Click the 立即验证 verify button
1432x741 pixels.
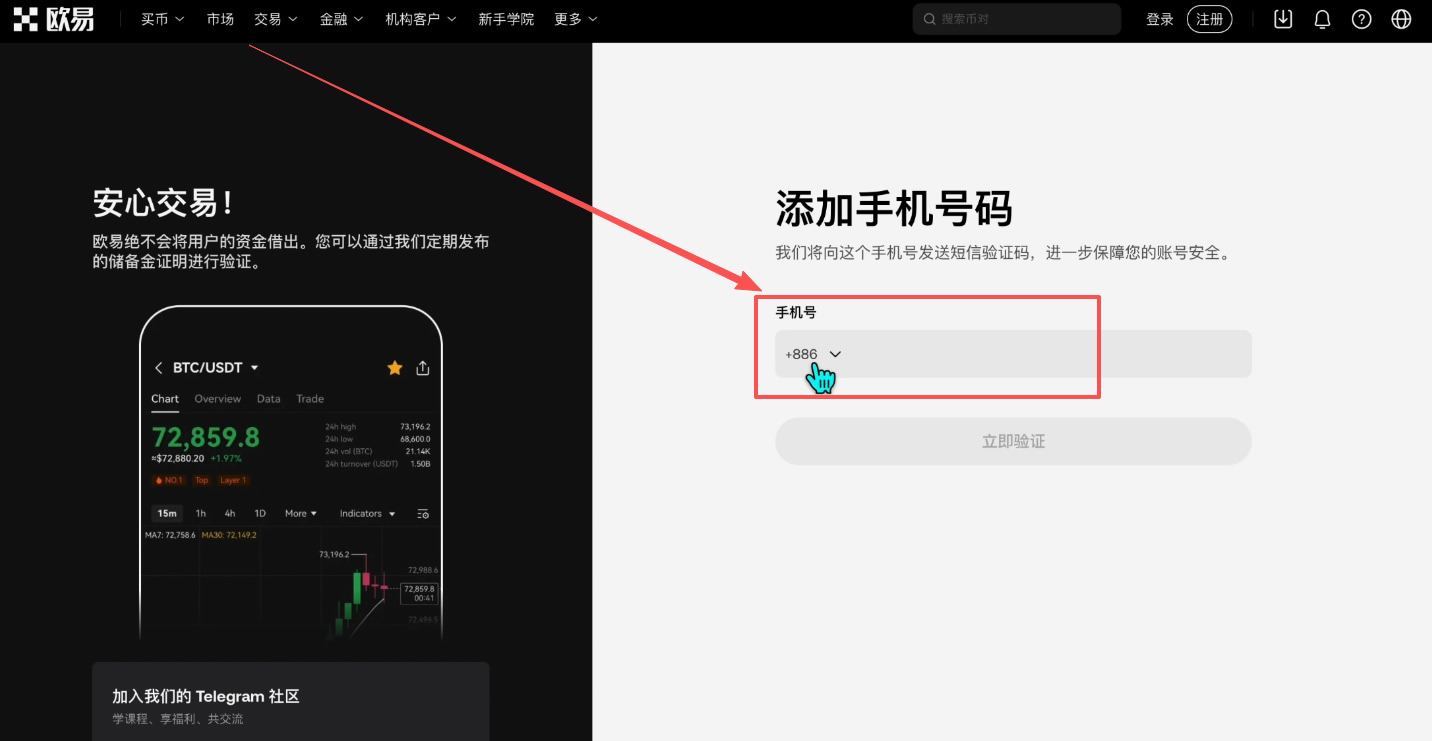(x=1013, y=441)
